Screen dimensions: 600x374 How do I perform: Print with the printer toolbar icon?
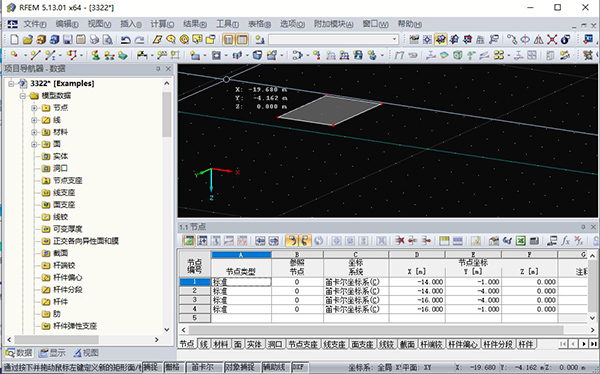click(x=95, y=39)
